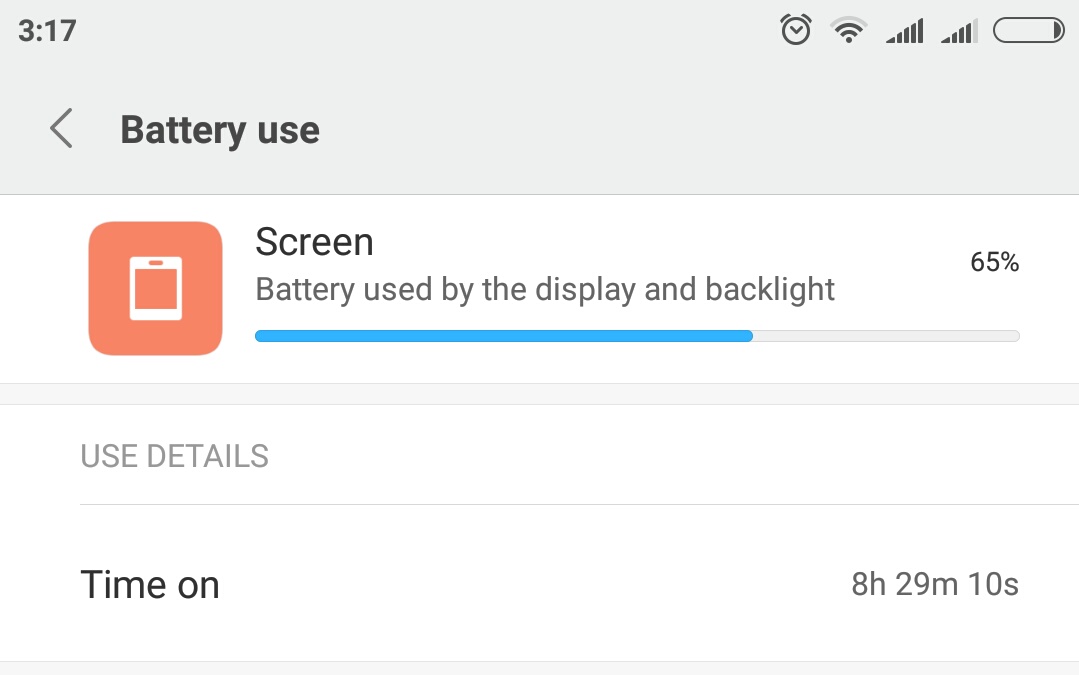The image size is (1079, 675).
Task: Tap the orange Screen app icon
Action: (x=155, y=288)
